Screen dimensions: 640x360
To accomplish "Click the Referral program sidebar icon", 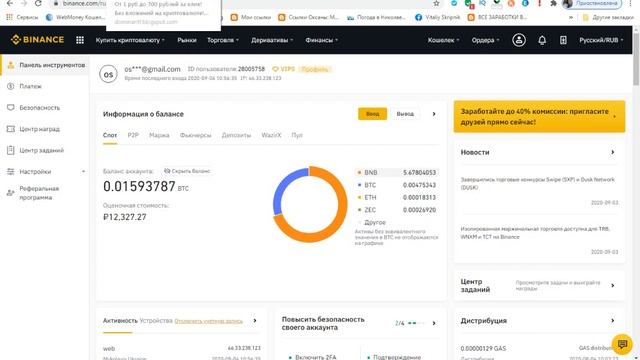I will (x=11, y=193).
